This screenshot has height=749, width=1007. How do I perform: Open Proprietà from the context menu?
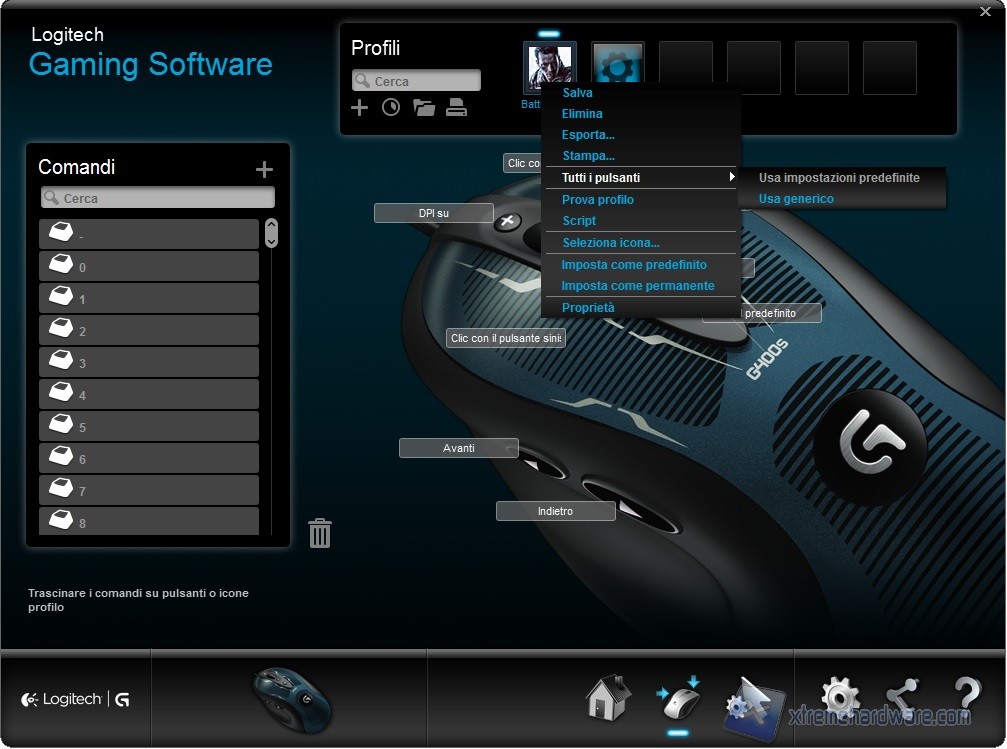[x=588, y=308]
